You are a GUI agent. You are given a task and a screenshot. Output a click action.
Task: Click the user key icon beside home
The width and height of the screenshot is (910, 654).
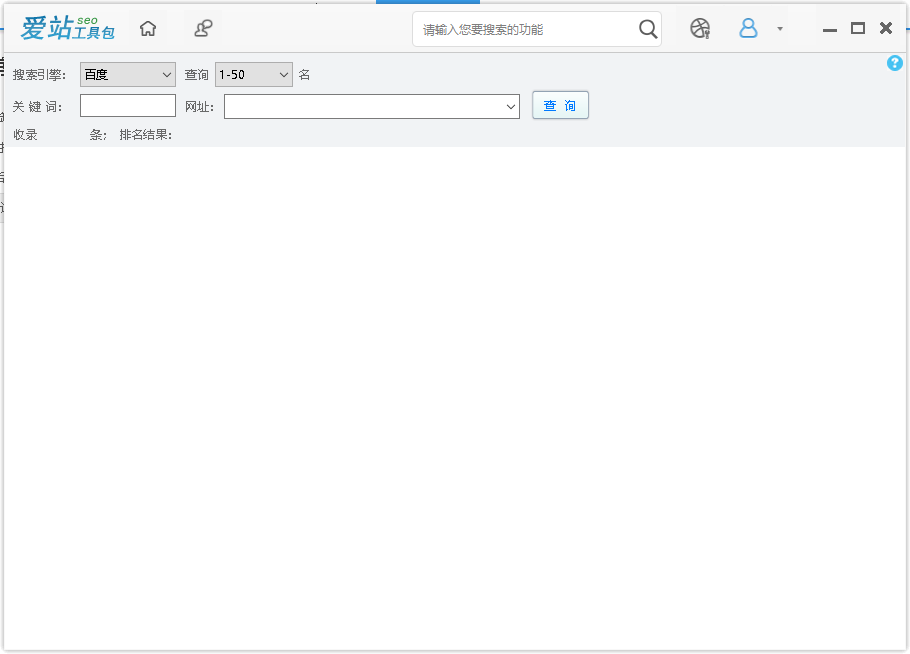point(203,28)
